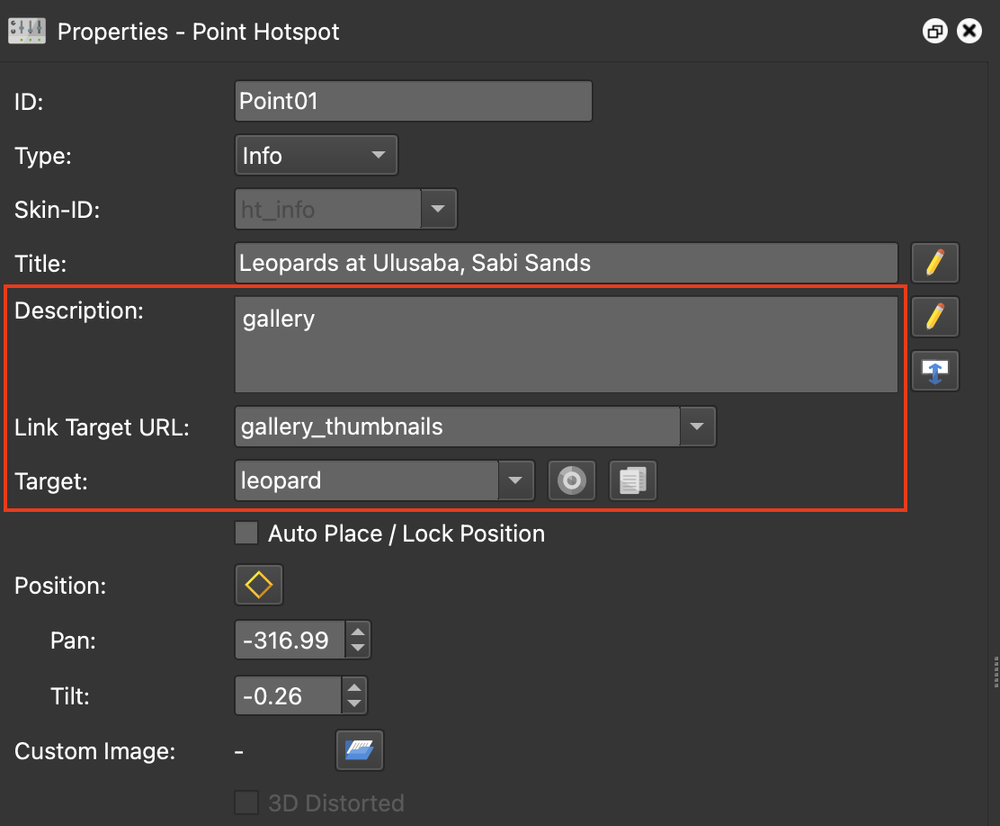
Task: Click the blue expand icon below Description pencil
Action: coord(935,371)
